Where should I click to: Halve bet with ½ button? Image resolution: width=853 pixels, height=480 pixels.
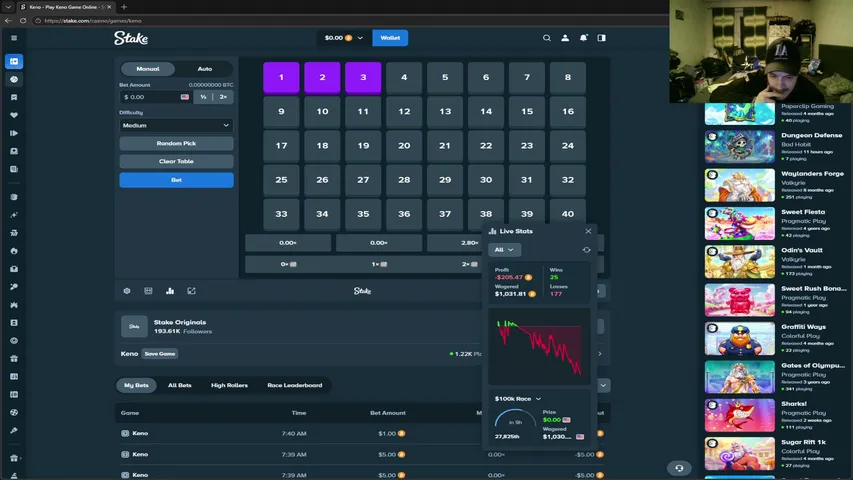click(x=203, y=97)
